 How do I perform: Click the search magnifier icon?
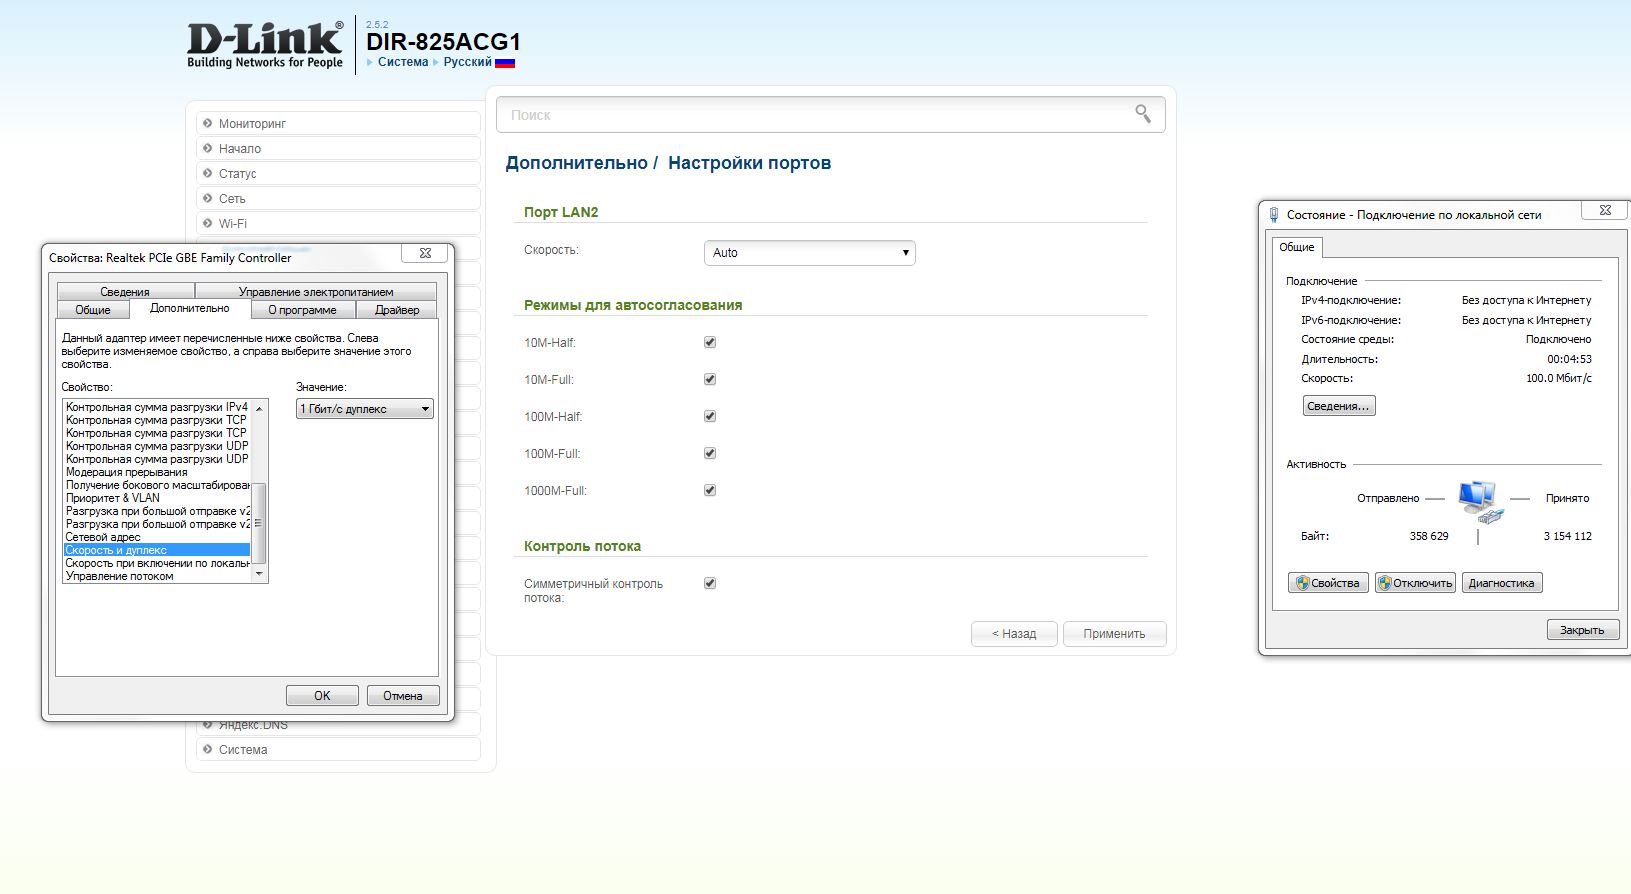1142,114
